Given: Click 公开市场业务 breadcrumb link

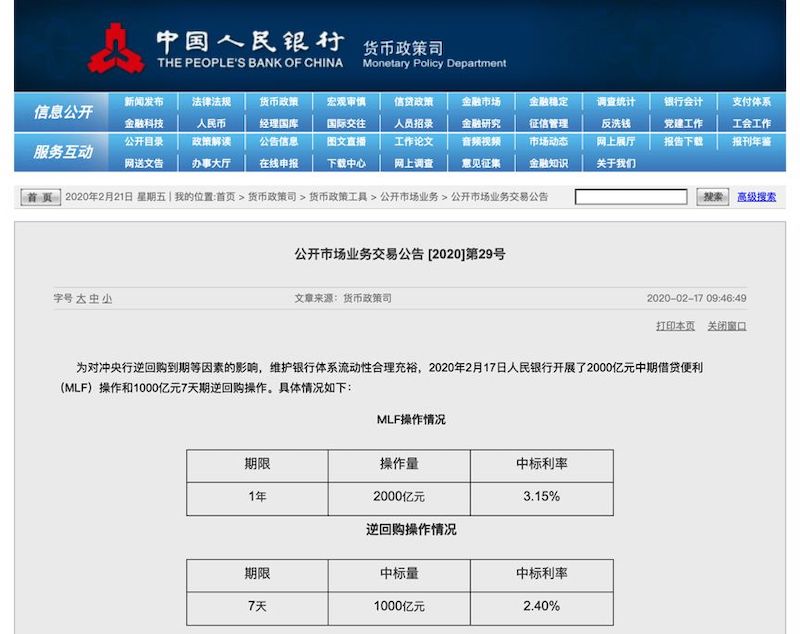Looking at the screenshot, I should (410, 198).
